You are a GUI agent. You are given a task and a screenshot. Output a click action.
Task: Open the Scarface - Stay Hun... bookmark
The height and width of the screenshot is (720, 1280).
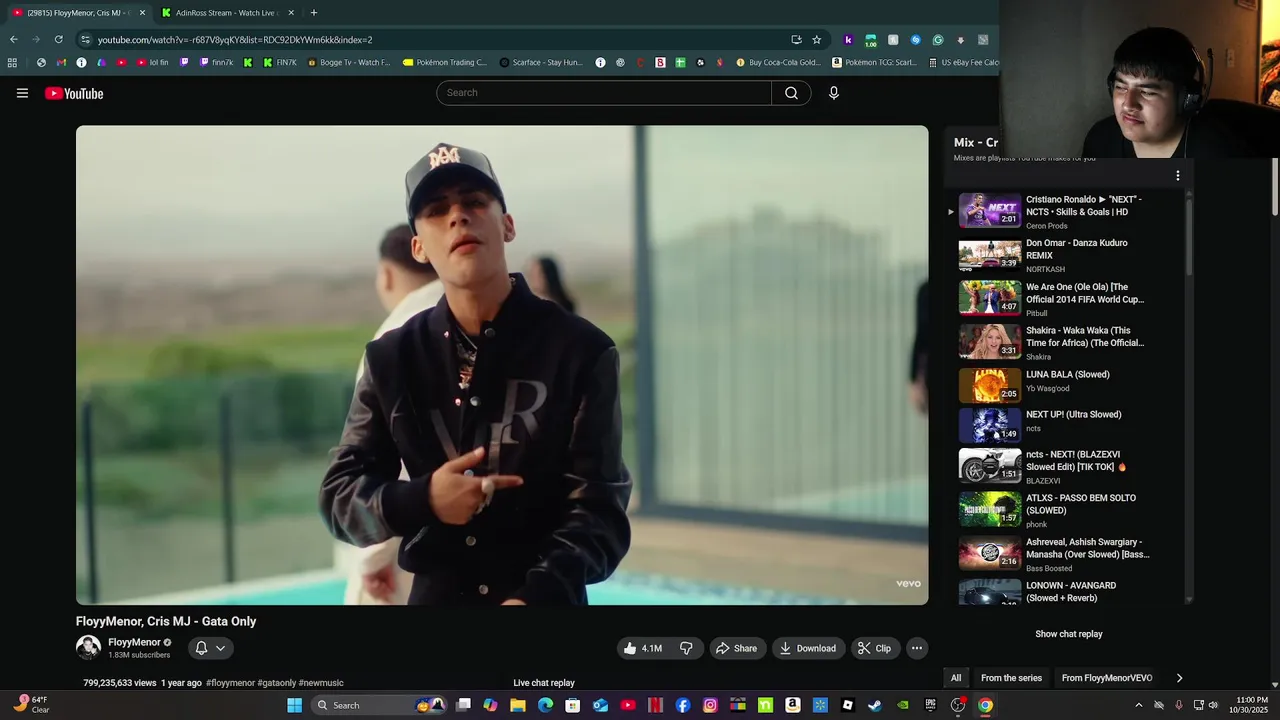(541, 62)
